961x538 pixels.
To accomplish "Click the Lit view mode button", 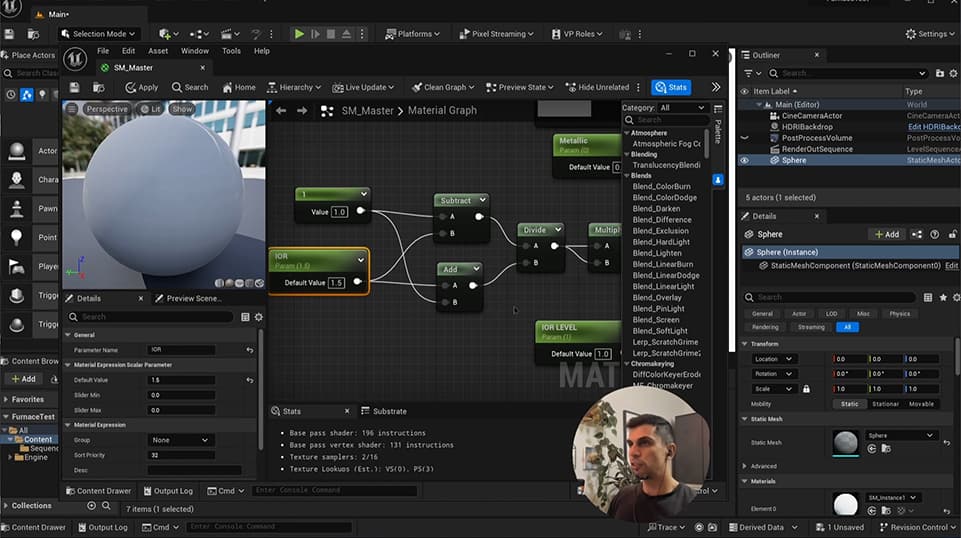I will point(150,109).
